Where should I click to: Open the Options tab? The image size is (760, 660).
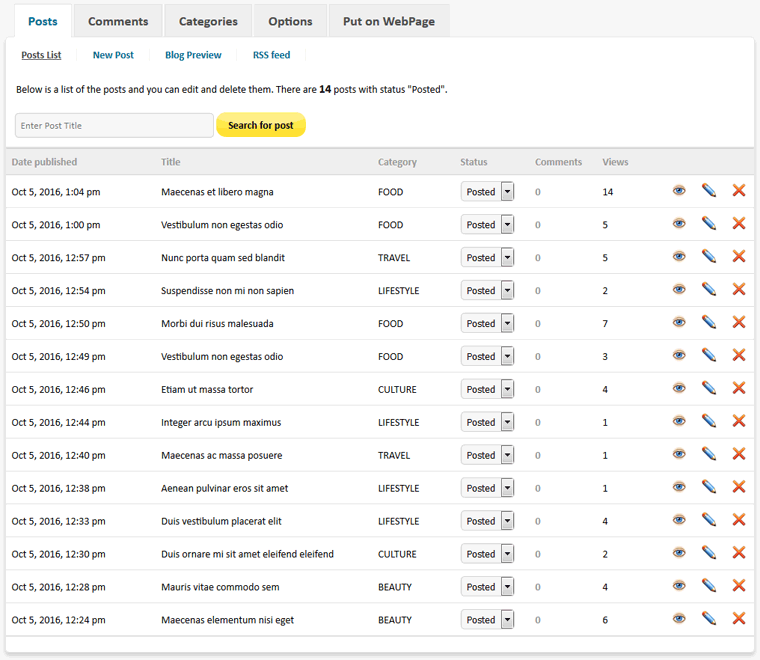[x=290, y=21]
